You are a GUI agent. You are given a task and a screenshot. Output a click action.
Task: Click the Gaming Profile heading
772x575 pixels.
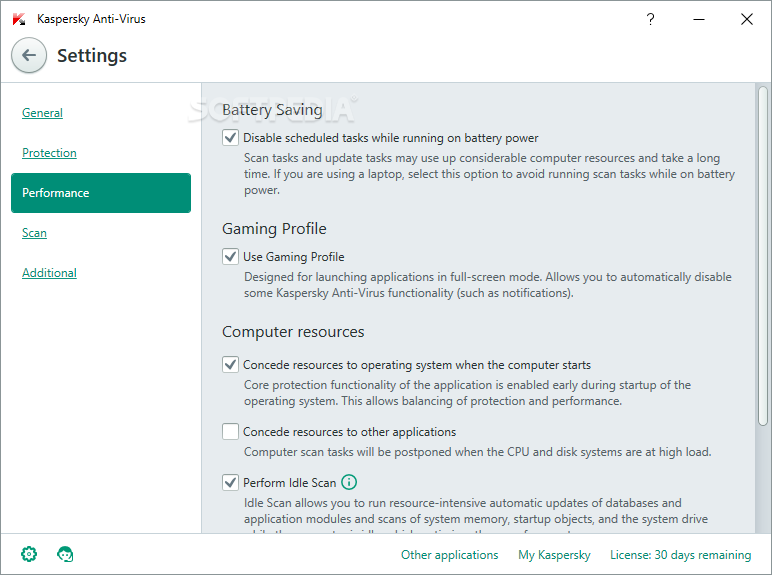click(274, 229)
